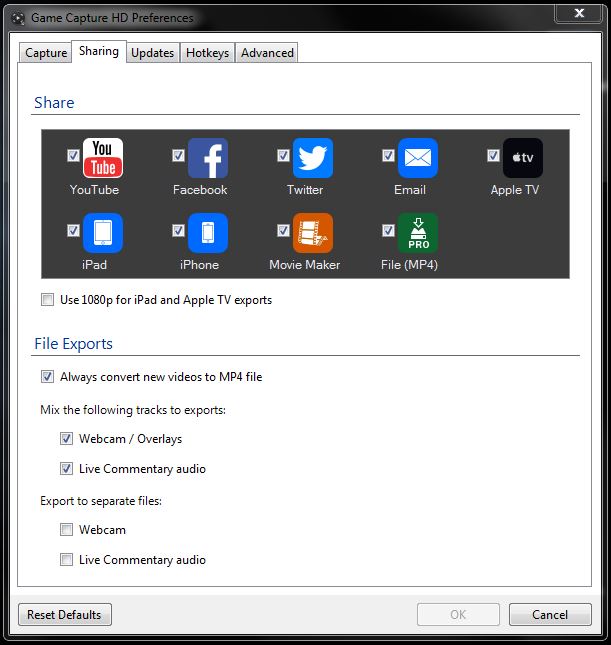Click the iPhone share icon
This screenshot has width=611, height=645.
pyautogui.click(x=207, y=233)
